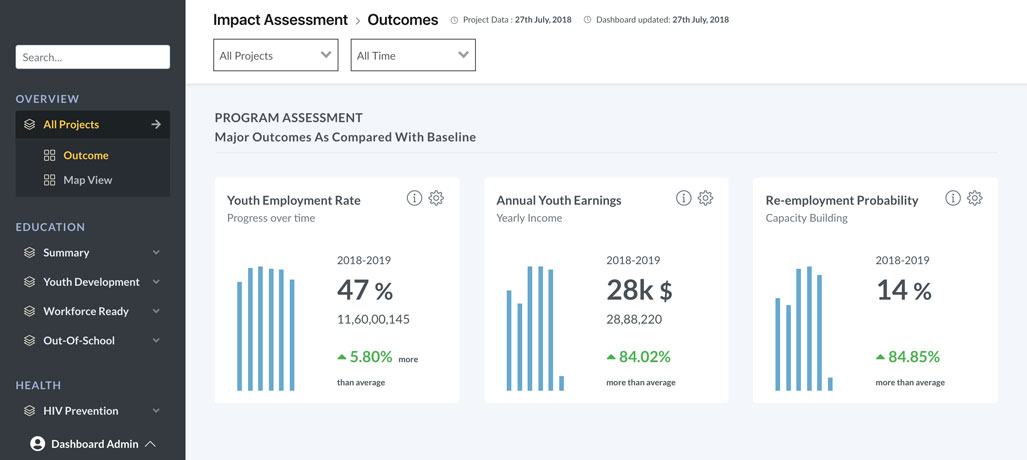Select Map View in the sidebar
Image resolution: width=1027 pixels, height=460 pixels.
(x=87, y=180)
